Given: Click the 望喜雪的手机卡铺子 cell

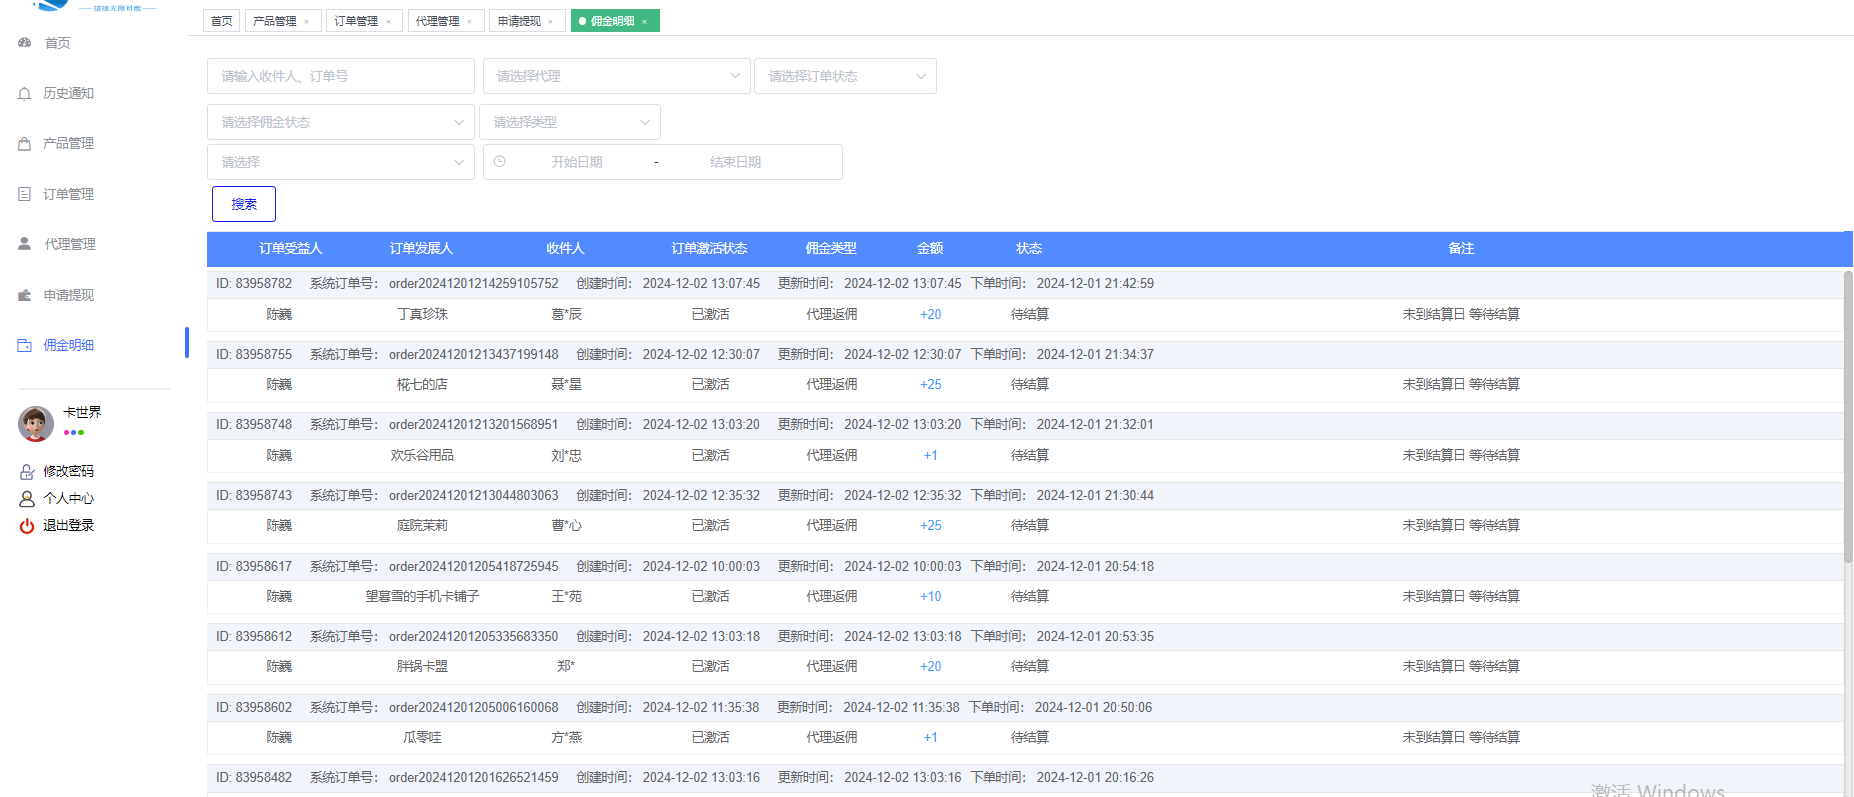Looking at the screenshot, I should click(x=422, y=596).
